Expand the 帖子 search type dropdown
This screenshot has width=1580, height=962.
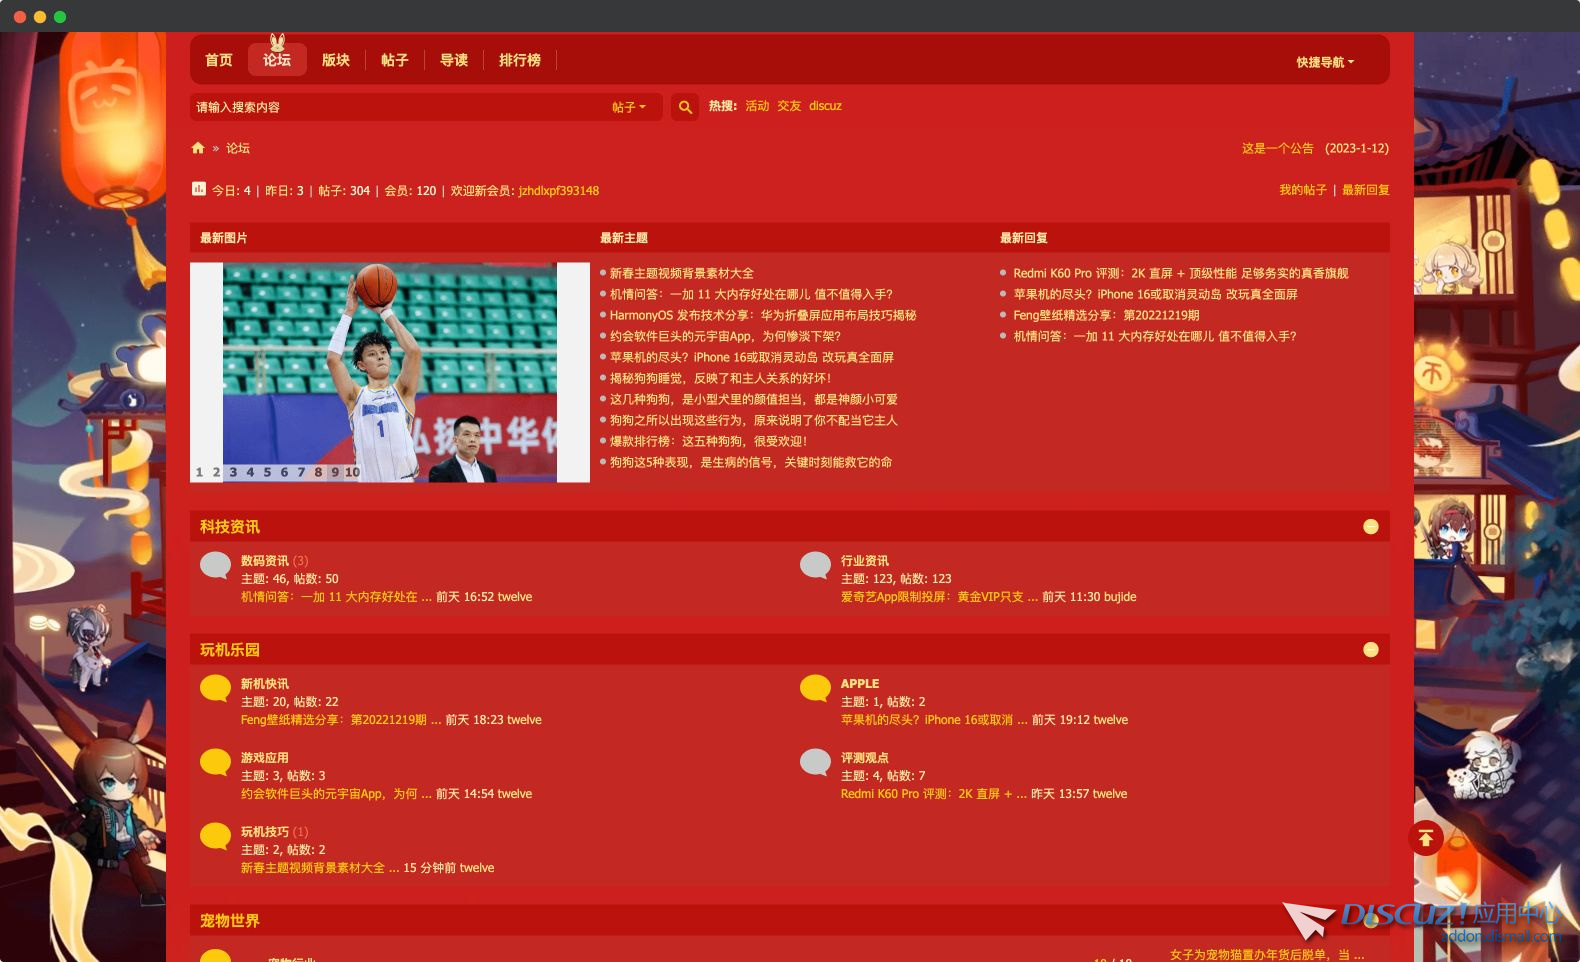(629, 107)
